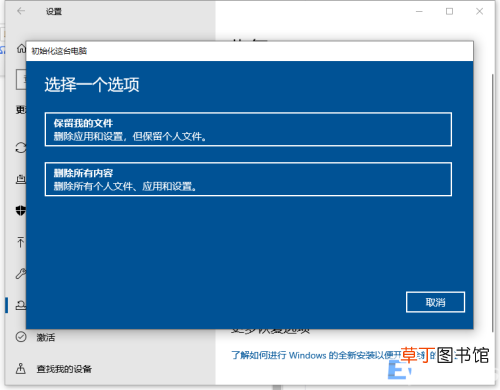
Task: Click the 取消 button
Action: pyautogui.click(x=435, y=302)
